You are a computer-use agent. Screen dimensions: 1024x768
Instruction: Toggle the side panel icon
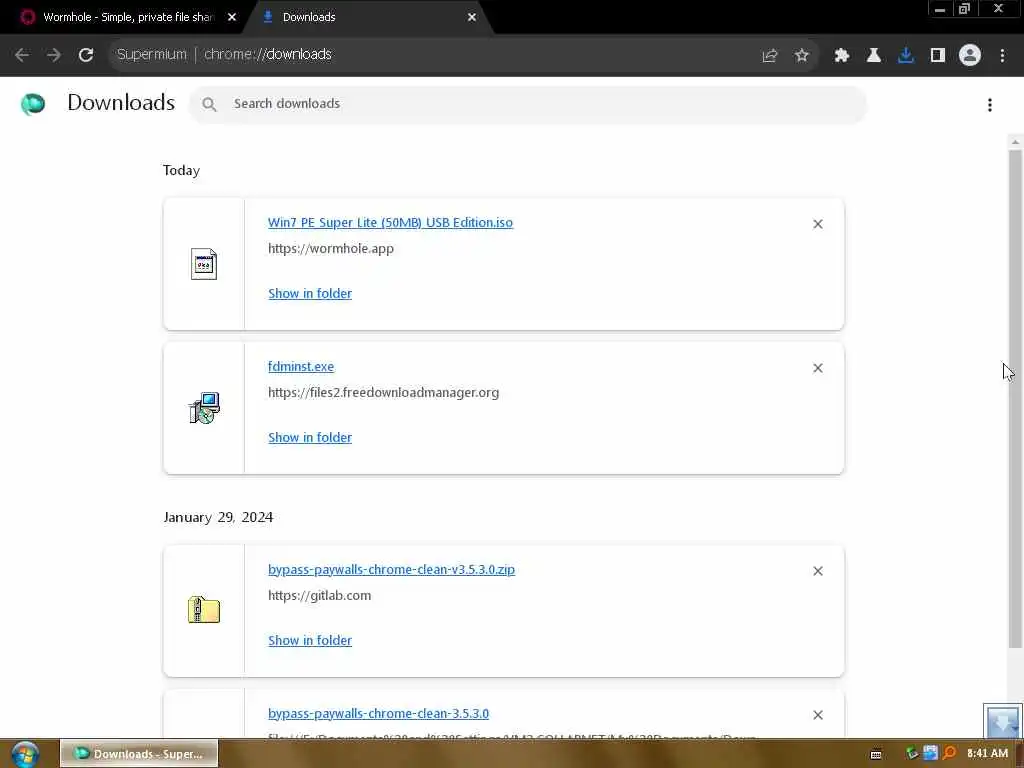pos(937,56)
